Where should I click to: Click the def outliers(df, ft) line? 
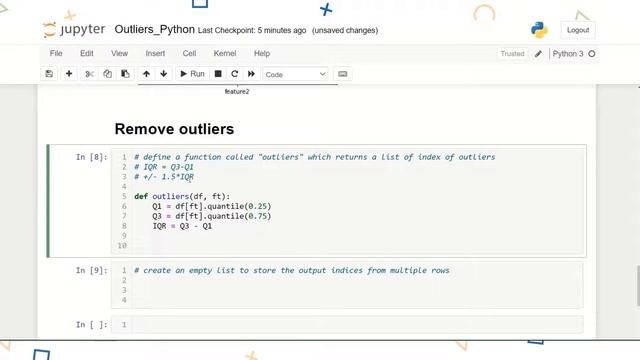coord(182,196)
